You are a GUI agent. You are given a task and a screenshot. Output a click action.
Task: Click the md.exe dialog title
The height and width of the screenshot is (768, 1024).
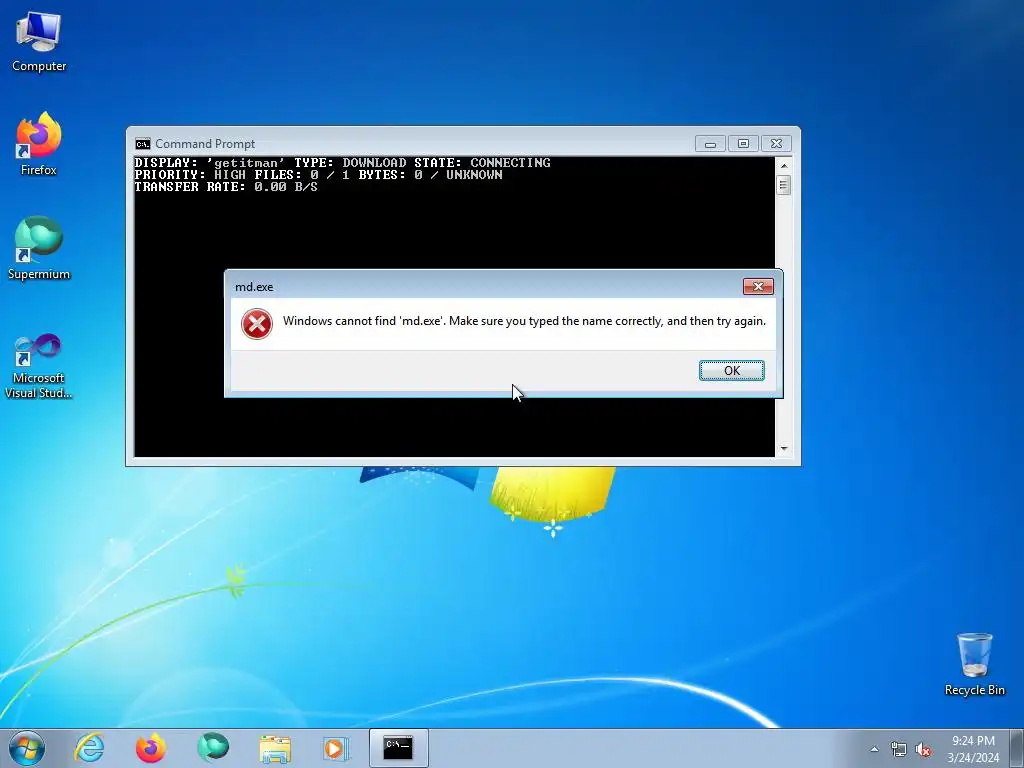[x=254, y=287]
